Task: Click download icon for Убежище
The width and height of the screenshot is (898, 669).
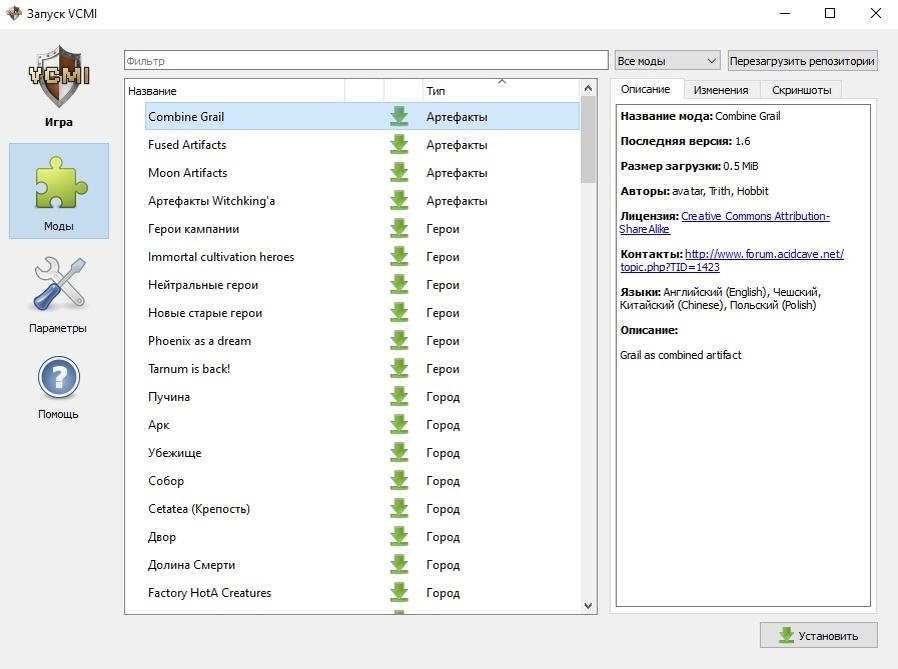Action: 399,452
